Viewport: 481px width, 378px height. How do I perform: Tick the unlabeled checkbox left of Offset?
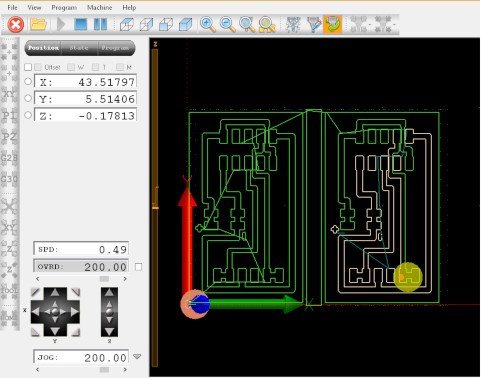tap(28, 67)
